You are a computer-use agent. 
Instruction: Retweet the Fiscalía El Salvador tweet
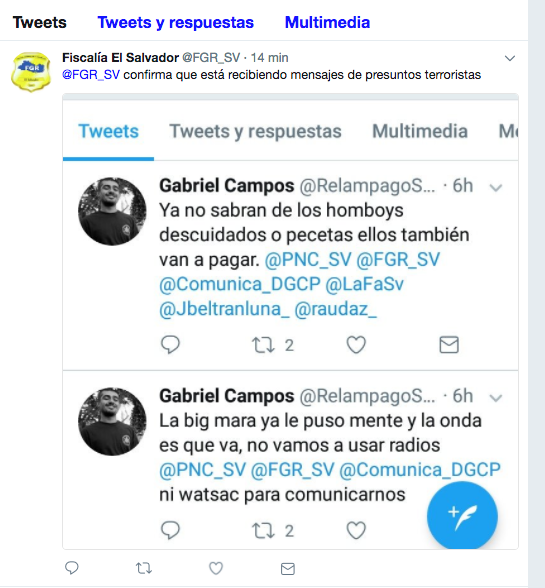click(x=144, y=568)
